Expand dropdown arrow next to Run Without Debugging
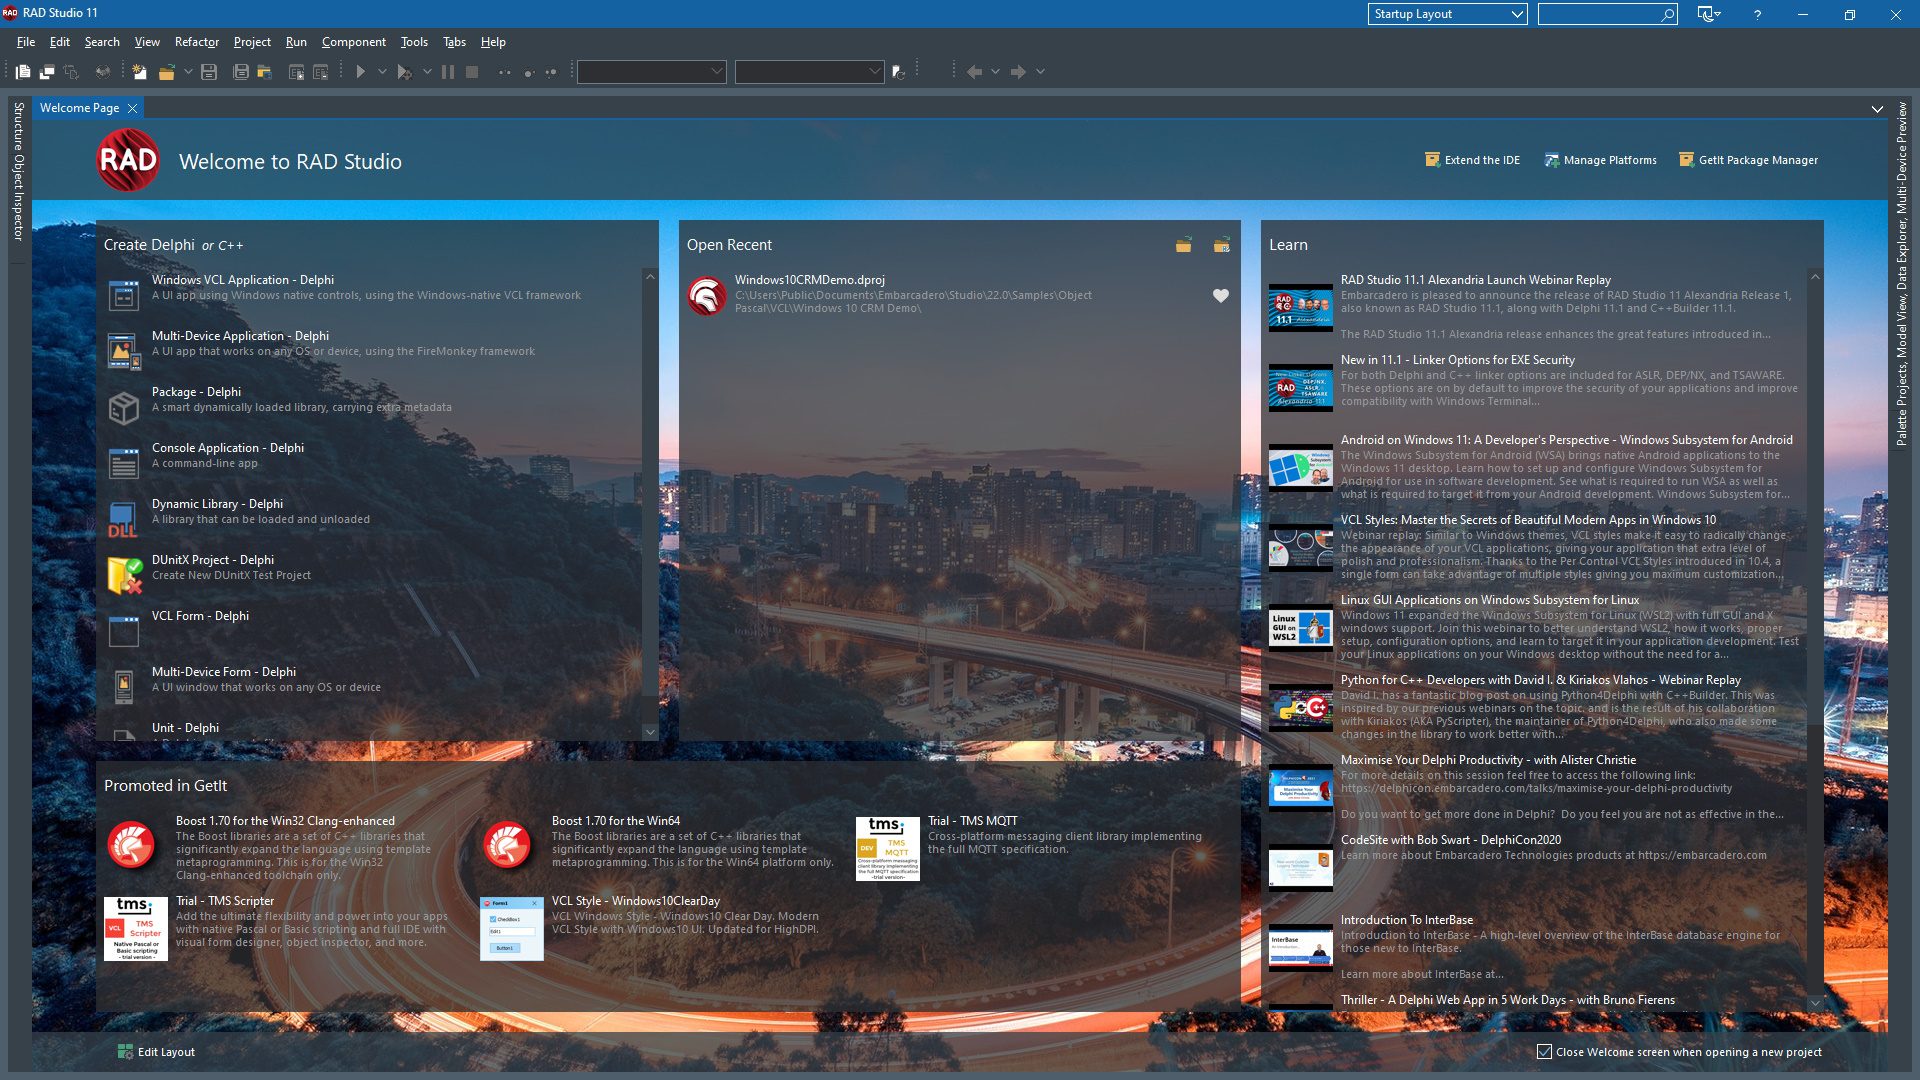 coord(382,72)
